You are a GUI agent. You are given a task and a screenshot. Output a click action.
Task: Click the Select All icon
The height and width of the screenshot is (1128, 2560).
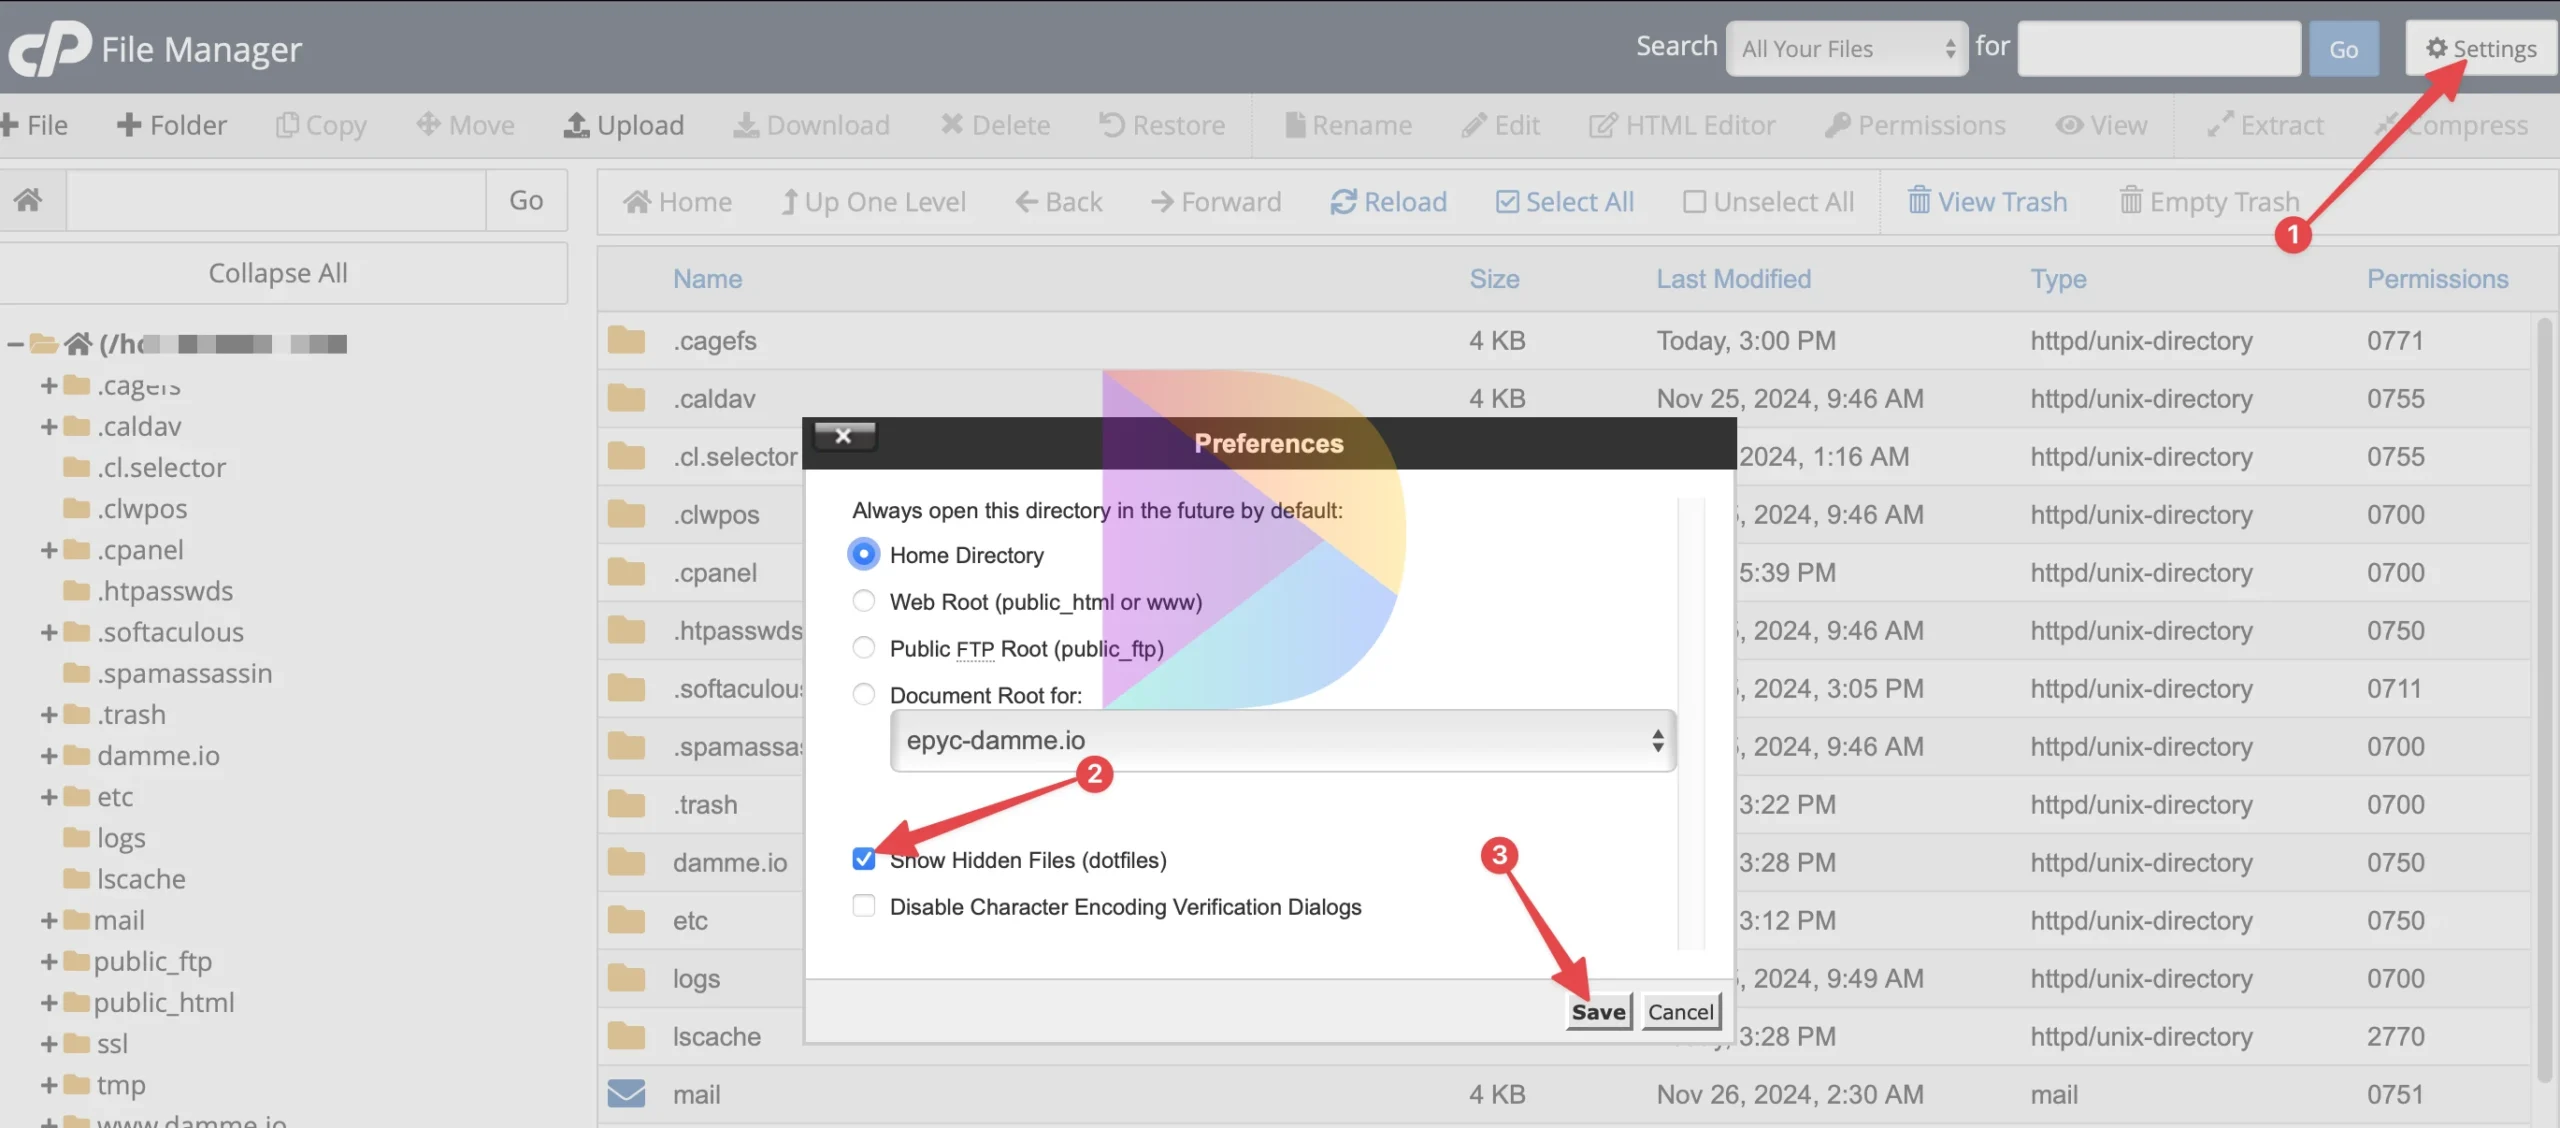click(1507, 202)
